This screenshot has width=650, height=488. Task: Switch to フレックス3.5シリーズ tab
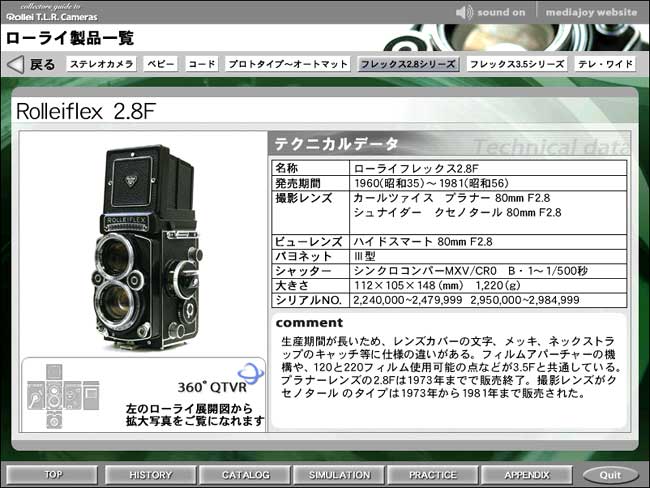click(x=517, y=64)
